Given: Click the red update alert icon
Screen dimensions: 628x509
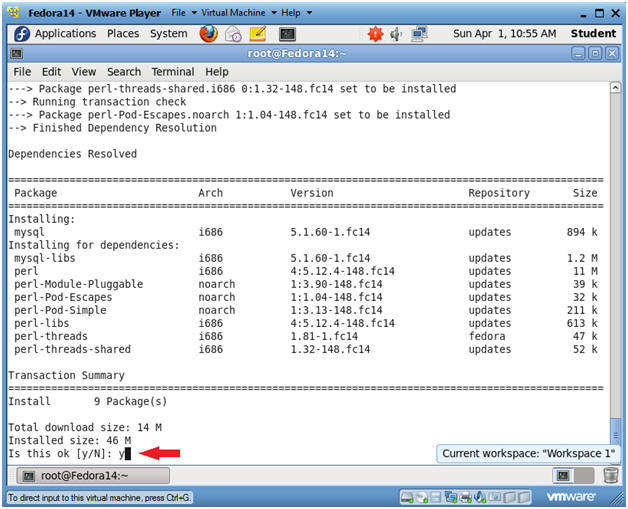Looking at the screenshot, I should click(x=376, y=34).
